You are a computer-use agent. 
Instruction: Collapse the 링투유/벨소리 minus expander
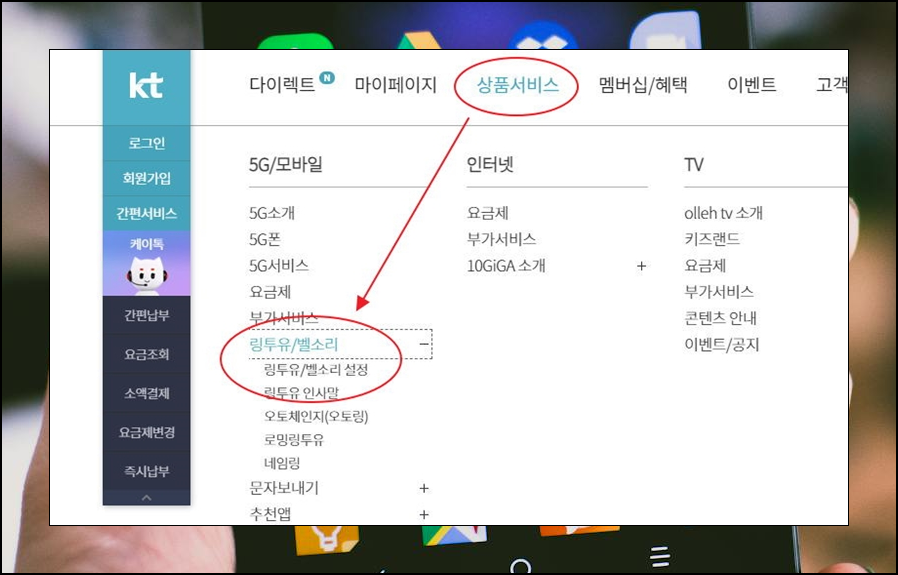424,344
